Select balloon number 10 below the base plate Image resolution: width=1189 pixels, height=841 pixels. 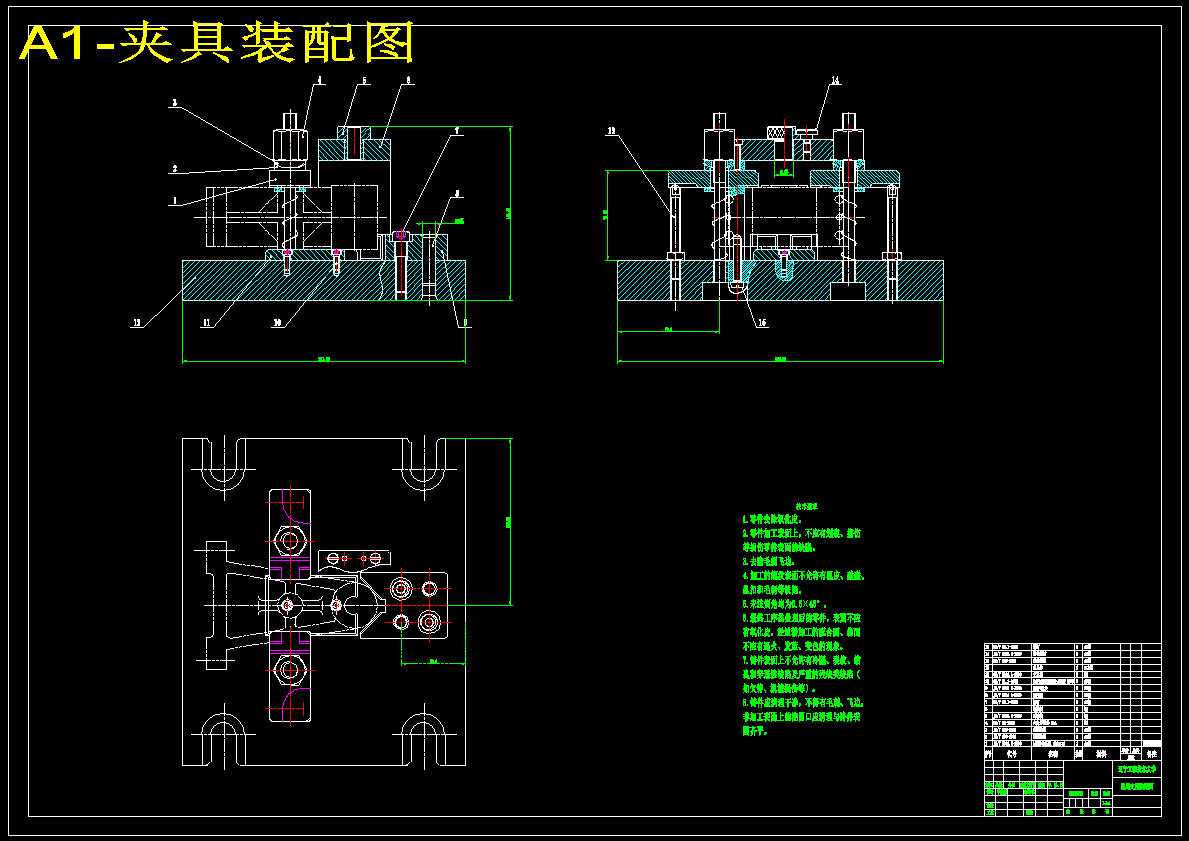click(x=278, y=323)
